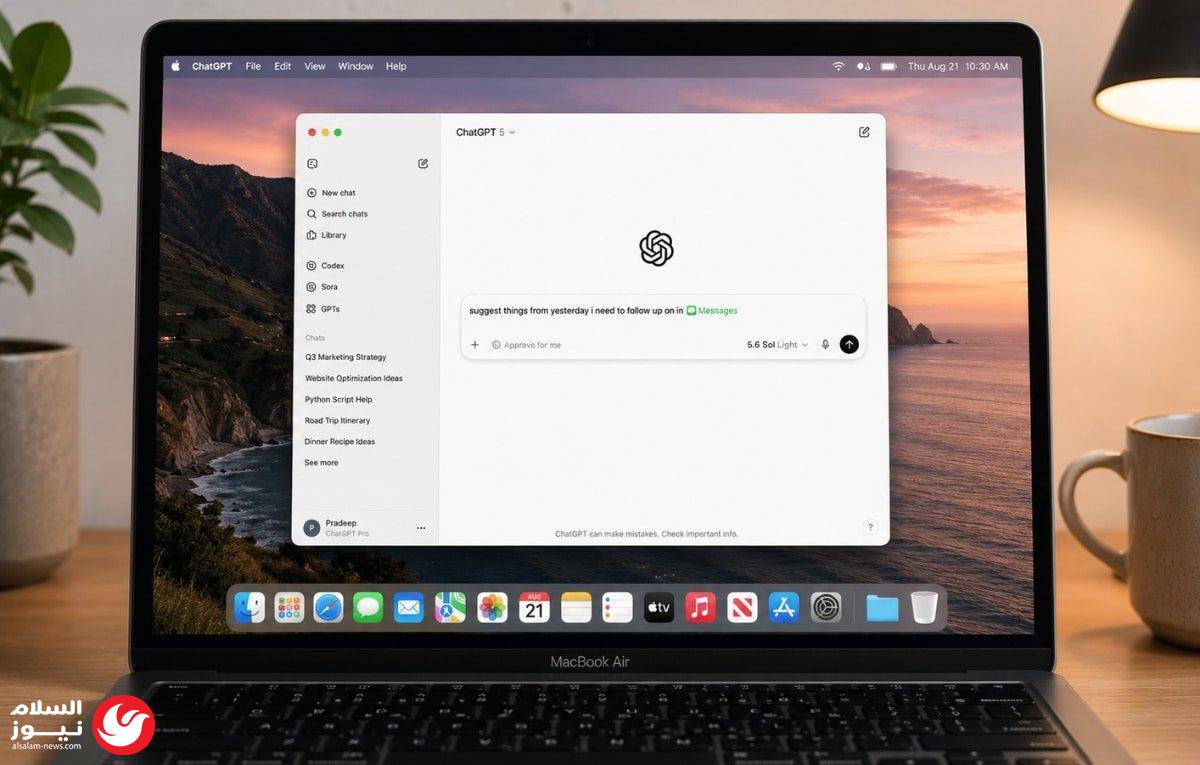Viewport: 1200px width, 765px height.
Task: Open Music from the Dock
Action: pyautogui.click(x=700, y=607)
